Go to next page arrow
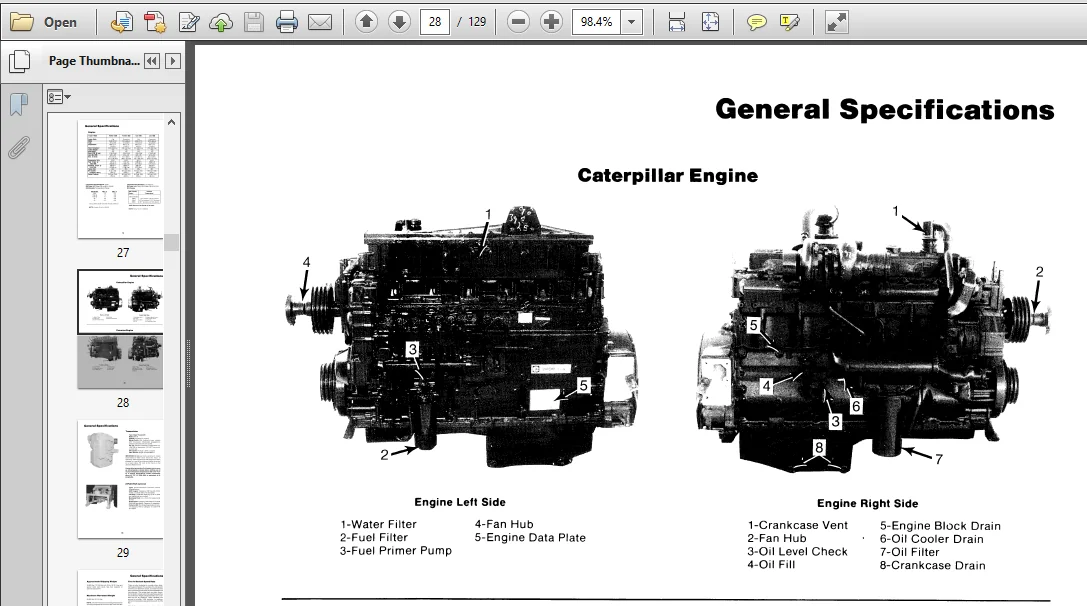 click(x=399, y=22)
